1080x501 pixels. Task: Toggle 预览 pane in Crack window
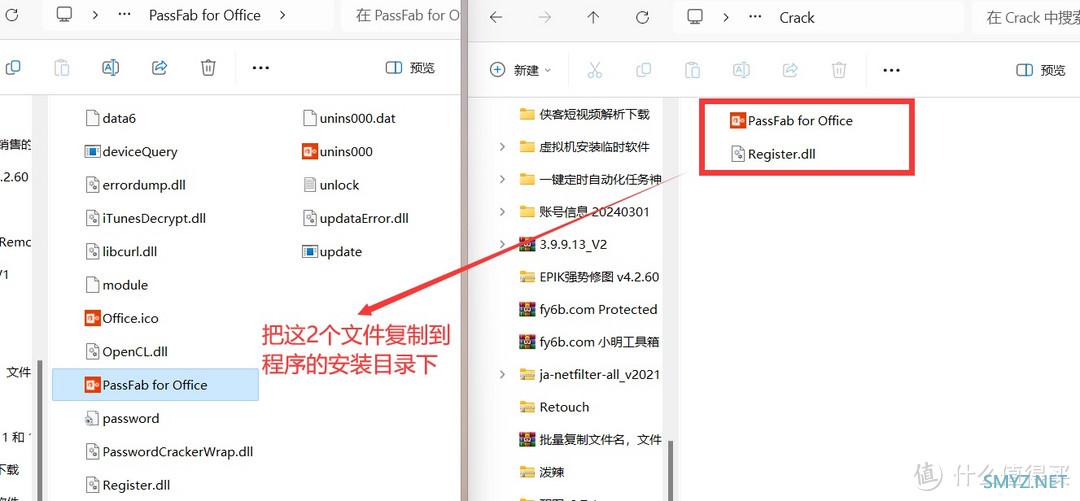[1041, 70]
